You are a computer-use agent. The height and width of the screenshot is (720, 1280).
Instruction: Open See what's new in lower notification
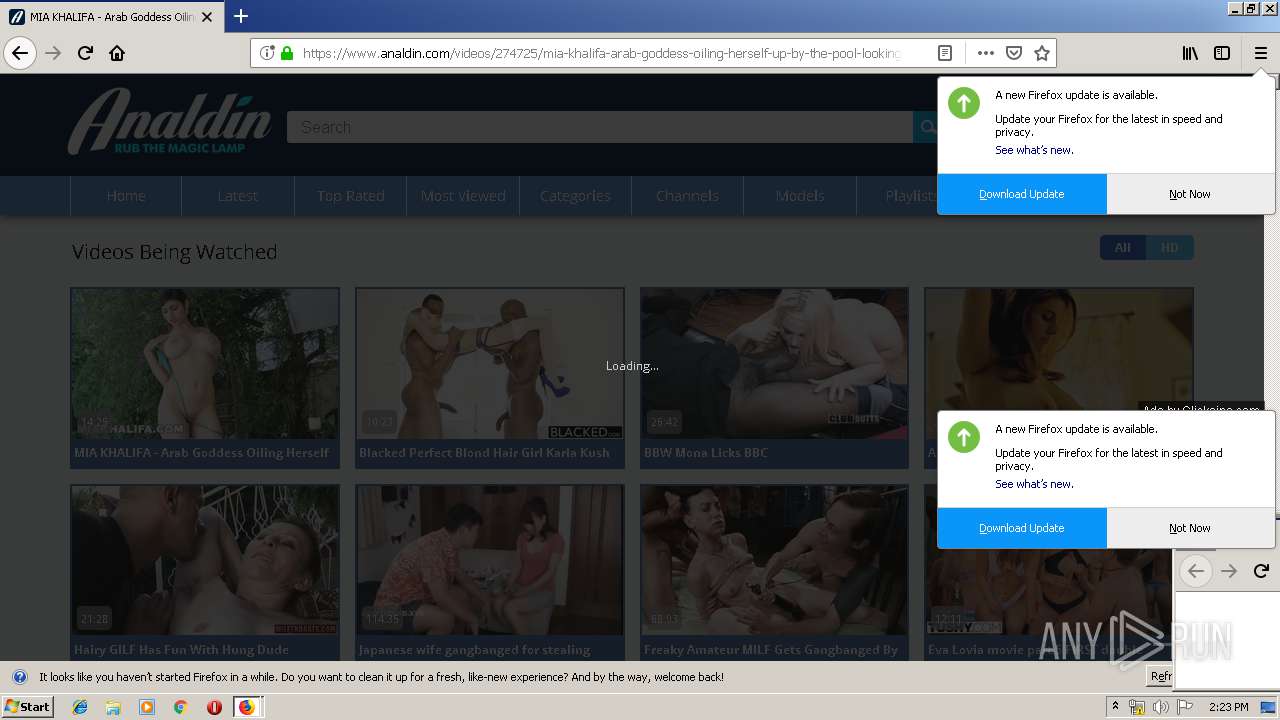(1034, 484)
